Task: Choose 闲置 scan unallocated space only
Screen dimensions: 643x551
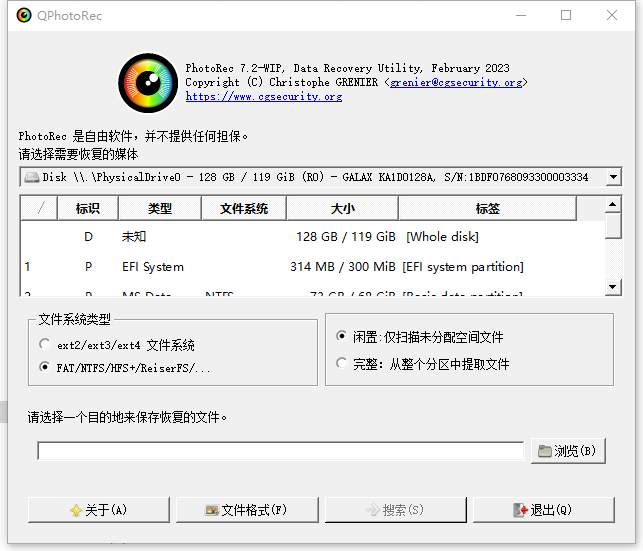Action: (342, 337)
